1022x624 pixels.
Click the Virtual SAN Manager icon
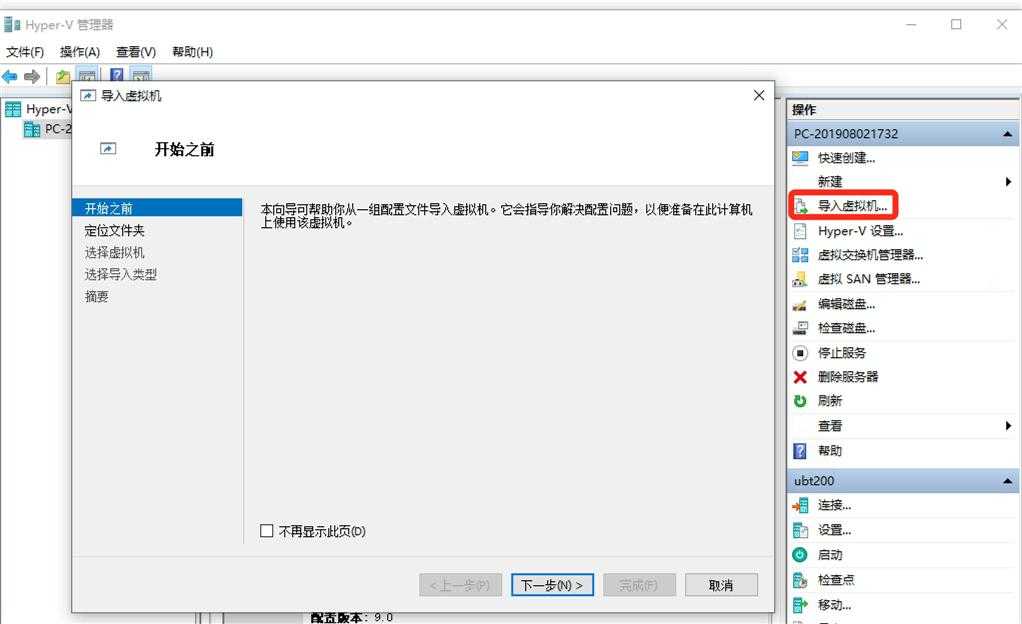pyautogui.click(x=800, y=279)
